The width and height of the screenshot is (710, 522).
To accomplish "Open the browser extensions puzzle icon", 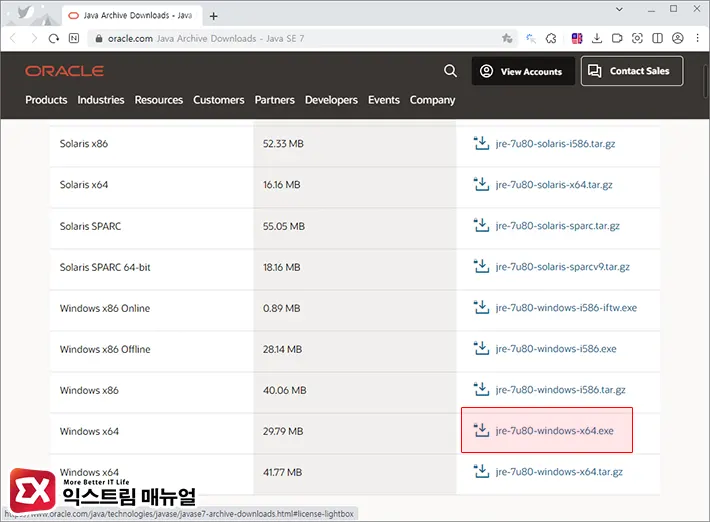I will point(550,38).
